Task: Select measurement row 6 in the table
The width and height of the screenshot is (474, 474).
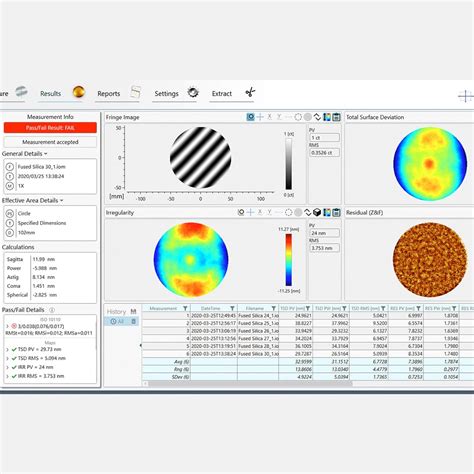Action: (308, 354)
